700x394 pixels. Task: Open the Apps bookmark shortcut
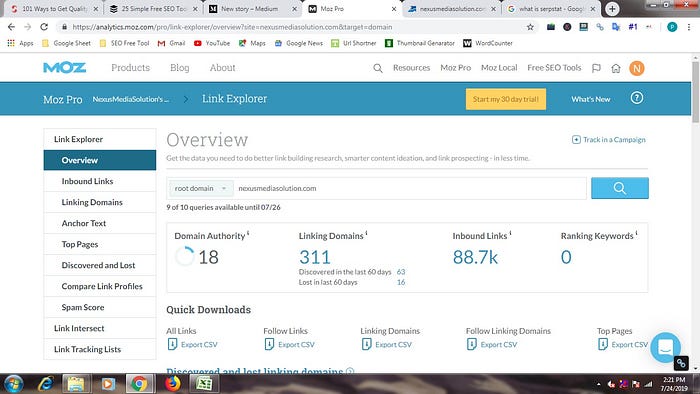(20, 43)
